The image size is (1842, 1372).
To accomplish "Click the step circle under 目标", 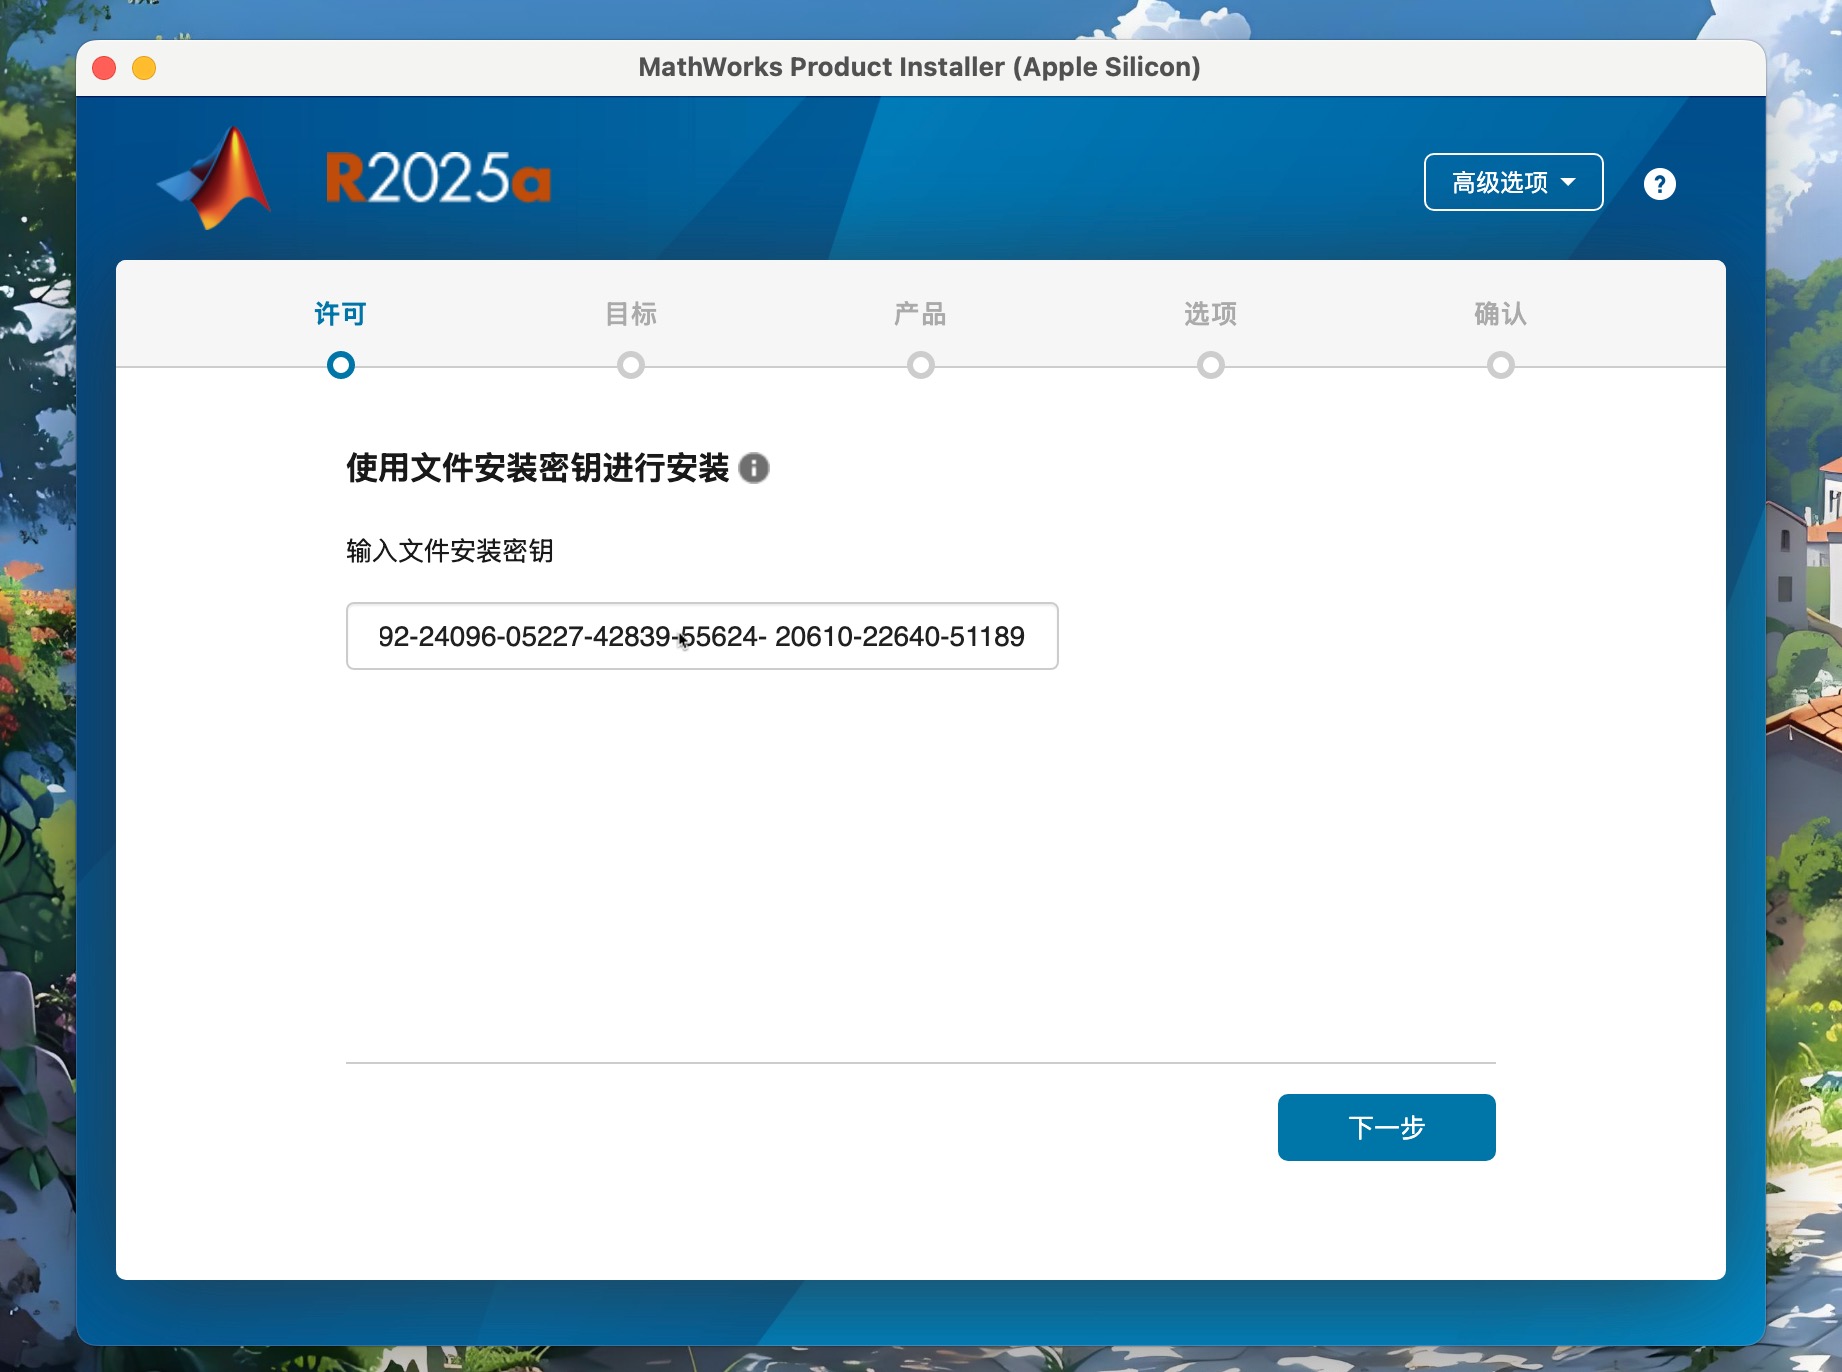I will (631, 365).
